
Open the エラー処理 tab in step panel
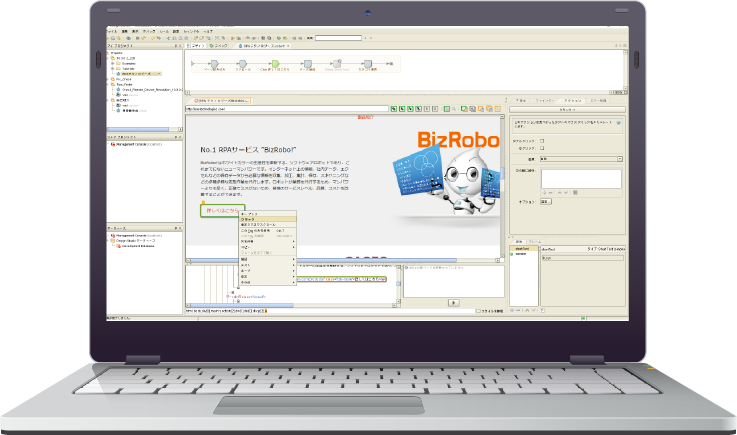tap(598, 100)
